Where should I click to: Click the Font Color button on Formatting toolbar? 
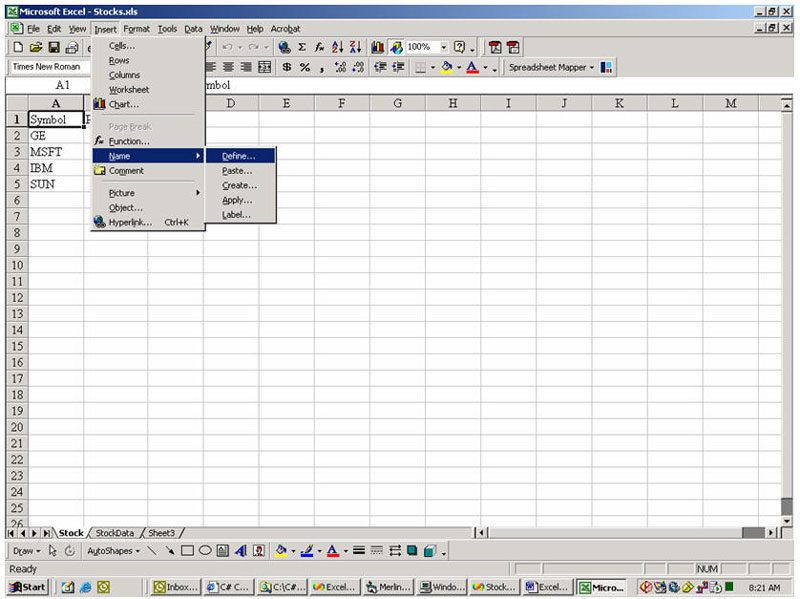click(472, 67)
